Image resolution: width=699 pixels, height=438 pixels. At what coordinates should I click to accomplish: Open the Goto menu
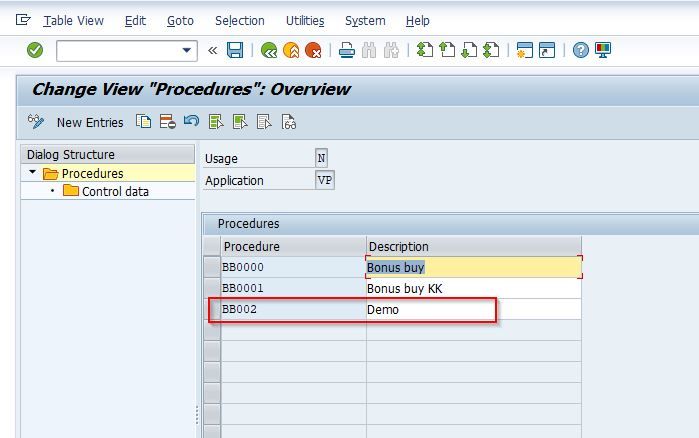180,21
